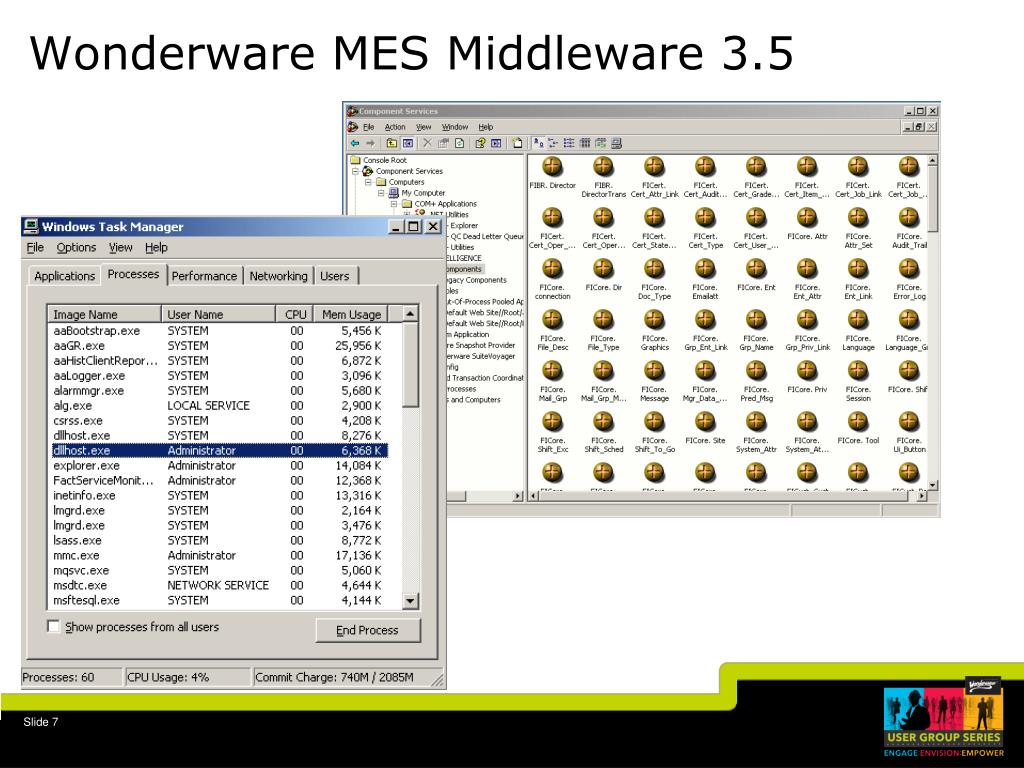Switch to the Applications tab
1024x768 pixels.
click(65, 276)
